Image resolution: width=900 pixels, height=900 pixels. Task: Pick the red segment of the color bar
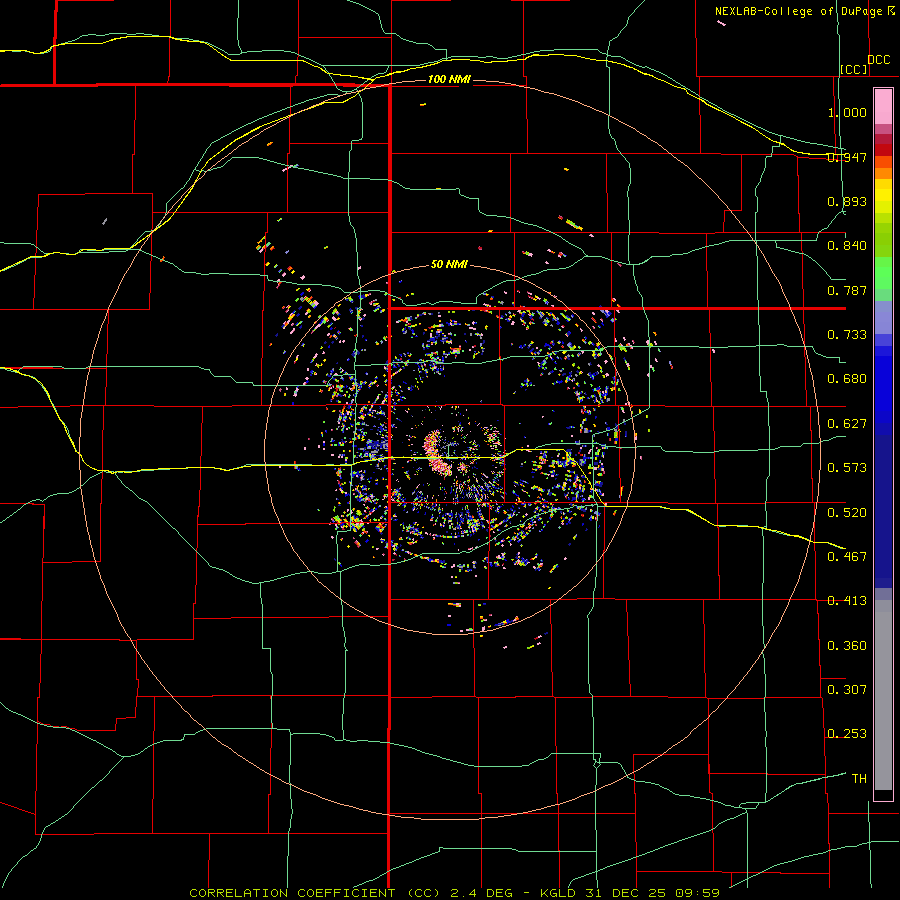tap(883, 149)
